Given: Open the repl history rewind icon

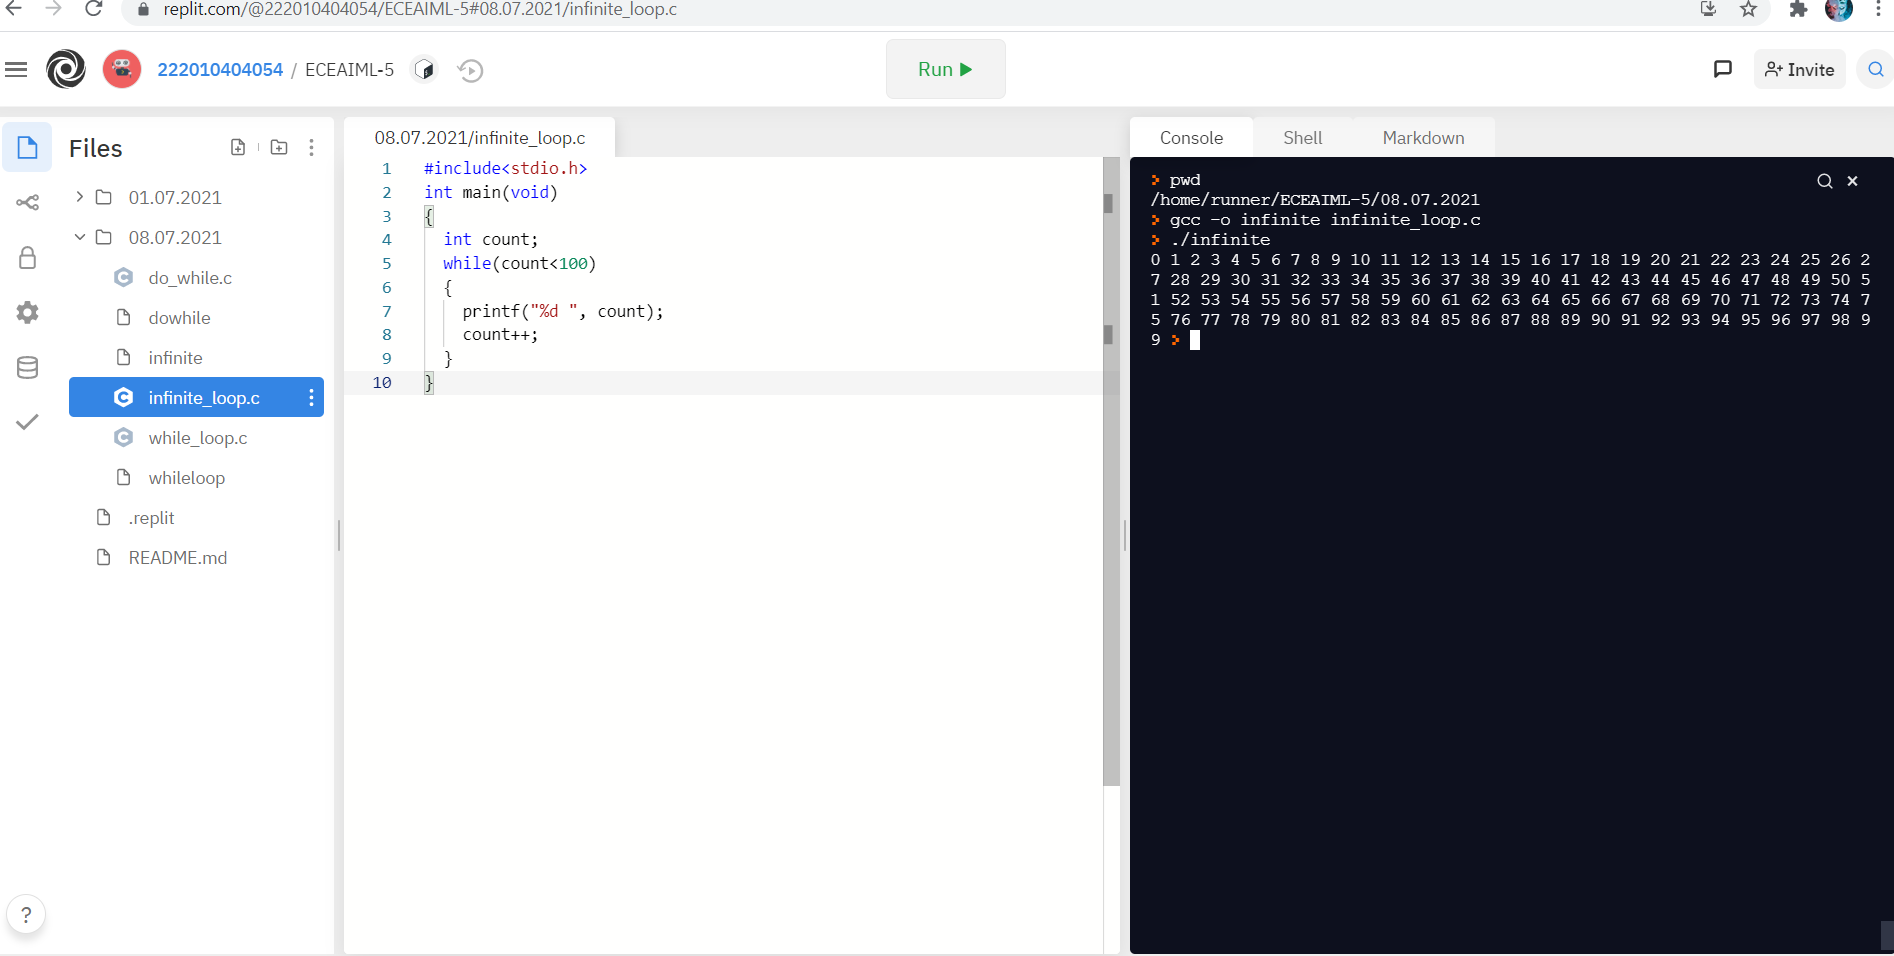Looking at the screenshot, I should [x=469, y=70].
